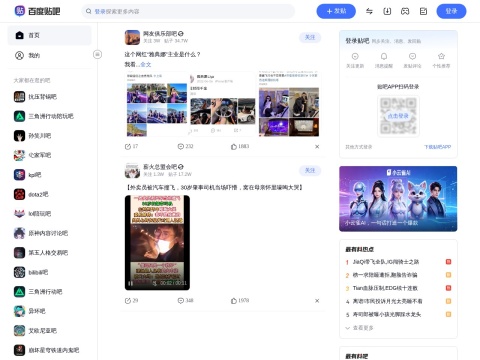
Task: Click the blue 登录 login button
Action: point(451,11)
